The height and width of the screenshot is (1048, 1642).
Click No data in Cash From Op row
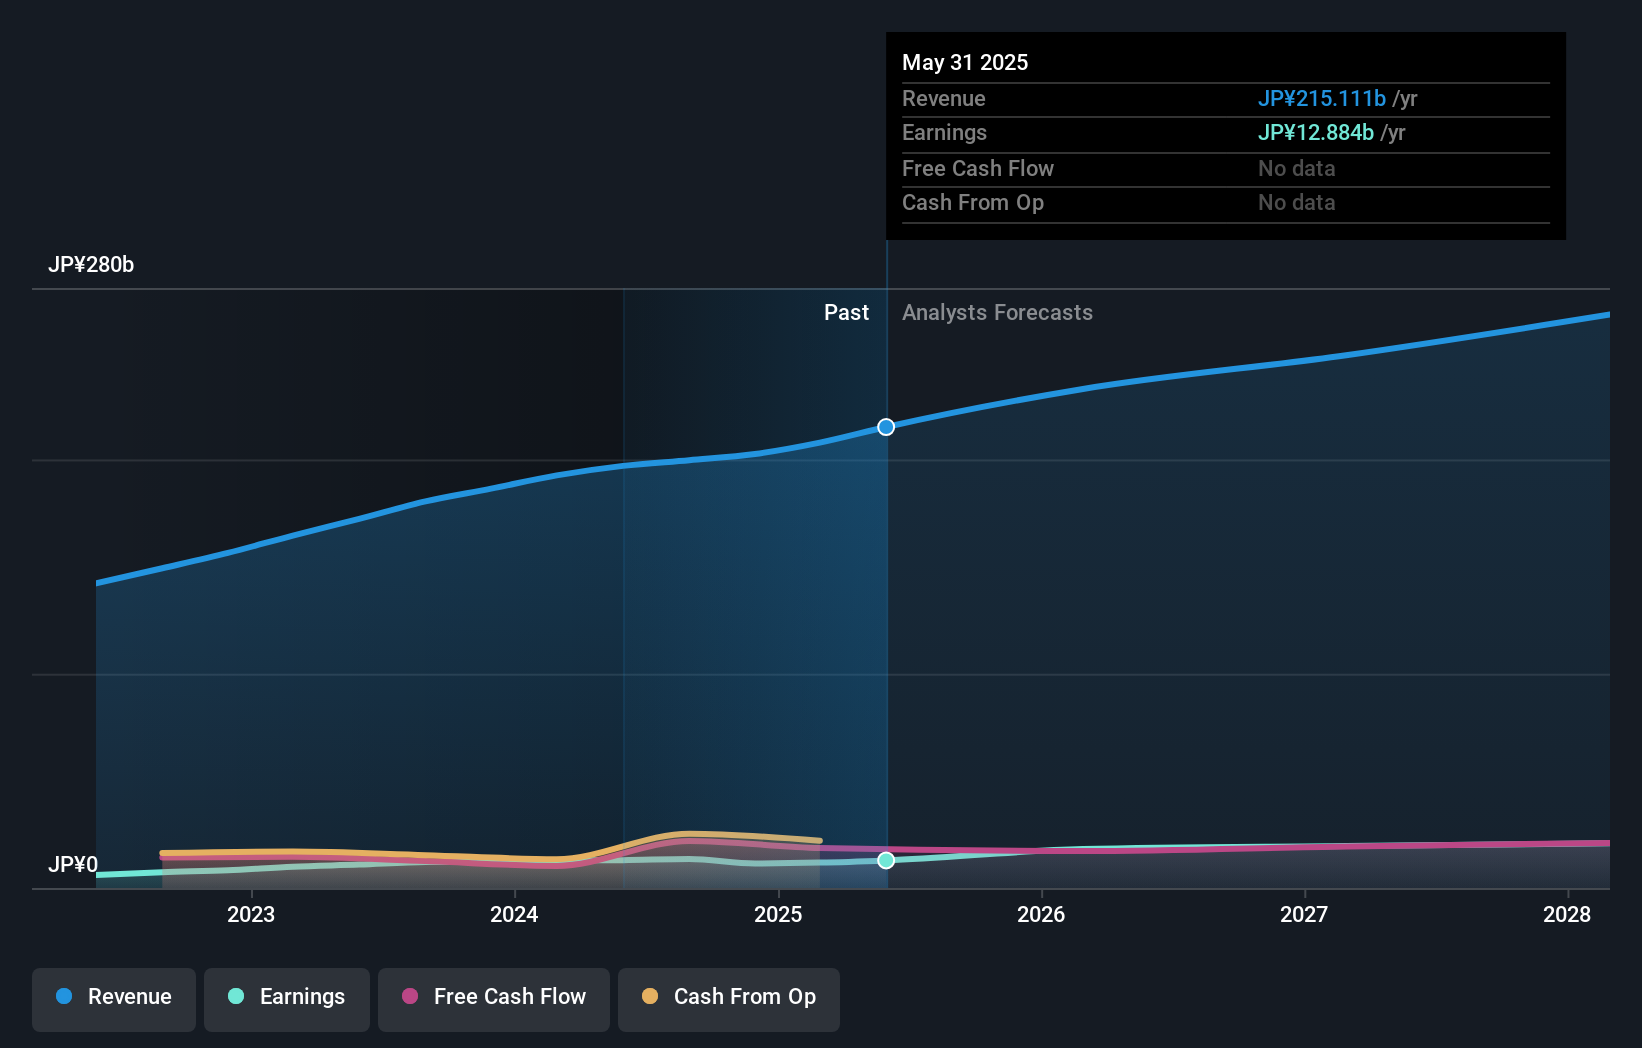[x=1297, y=202]
